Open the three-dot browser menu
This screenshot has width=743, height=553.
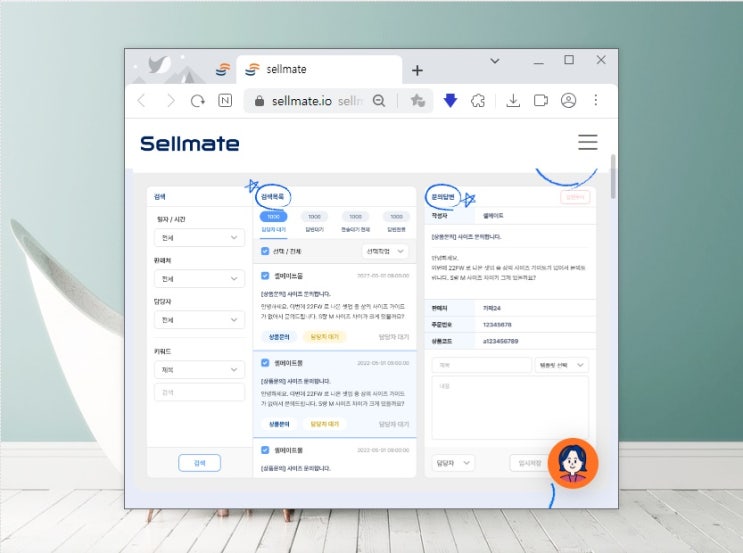point(596,100)
